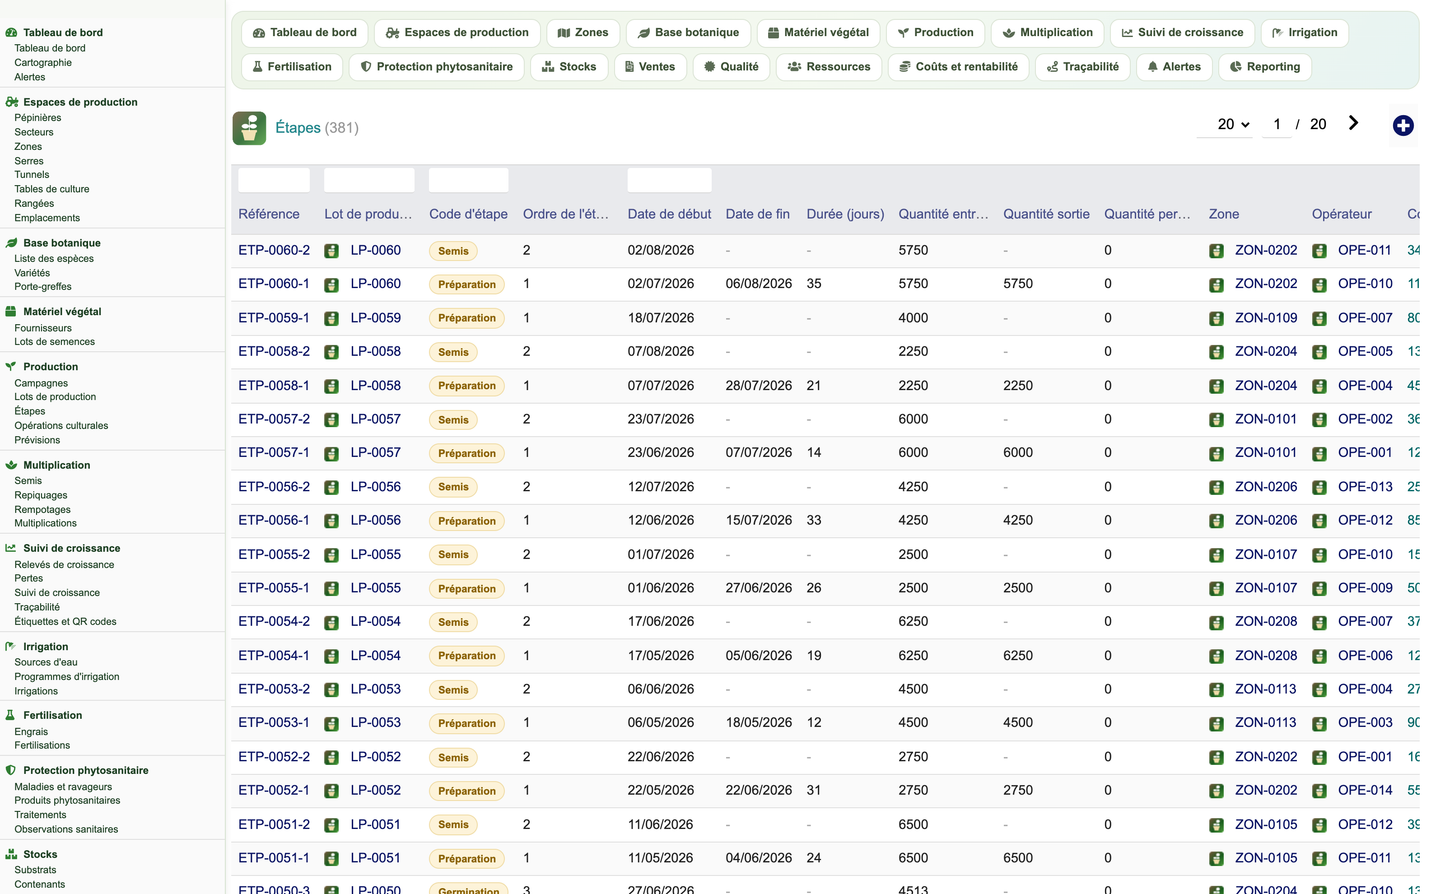Click the zone icon beside ZON-0109
The image size is (1445, 894).
pyautogui.click(x=1216, y=319)
